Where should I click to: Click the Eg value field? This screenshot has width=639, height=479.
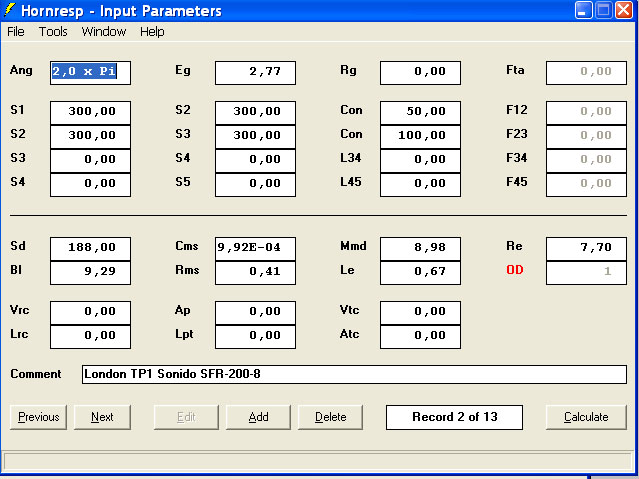pyautogui.click(x=255, y=72)
